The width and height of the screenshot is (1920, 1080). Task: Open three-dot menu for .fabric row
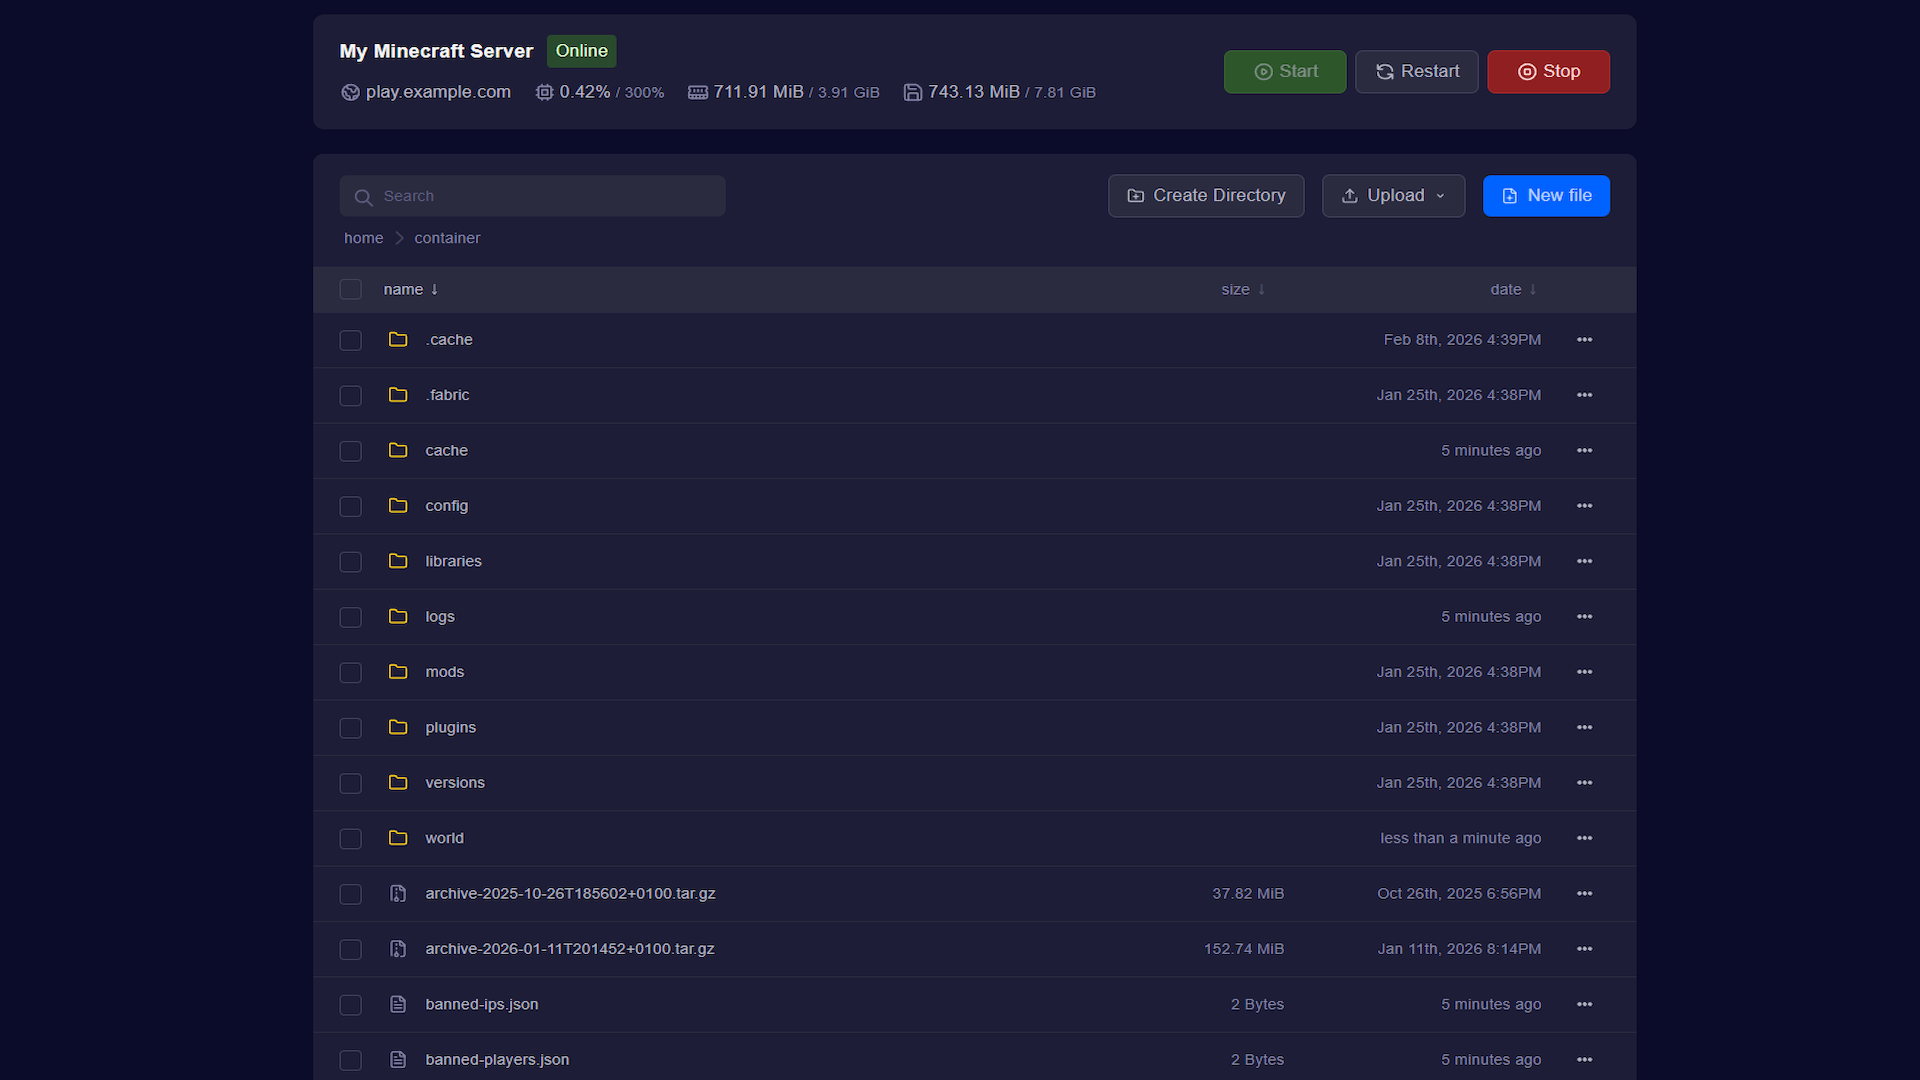tap(1584, 395)
